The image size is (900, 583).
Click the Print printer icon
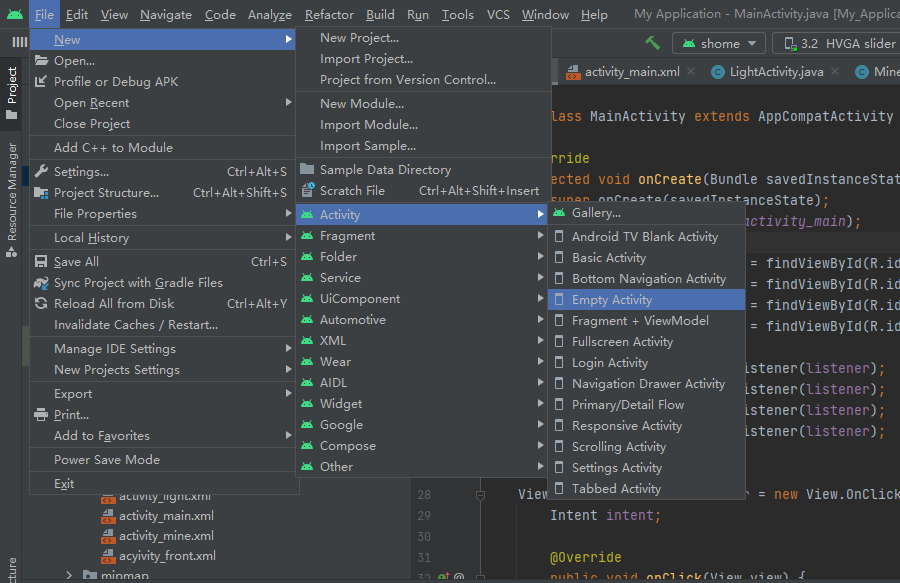coord(41,414)
